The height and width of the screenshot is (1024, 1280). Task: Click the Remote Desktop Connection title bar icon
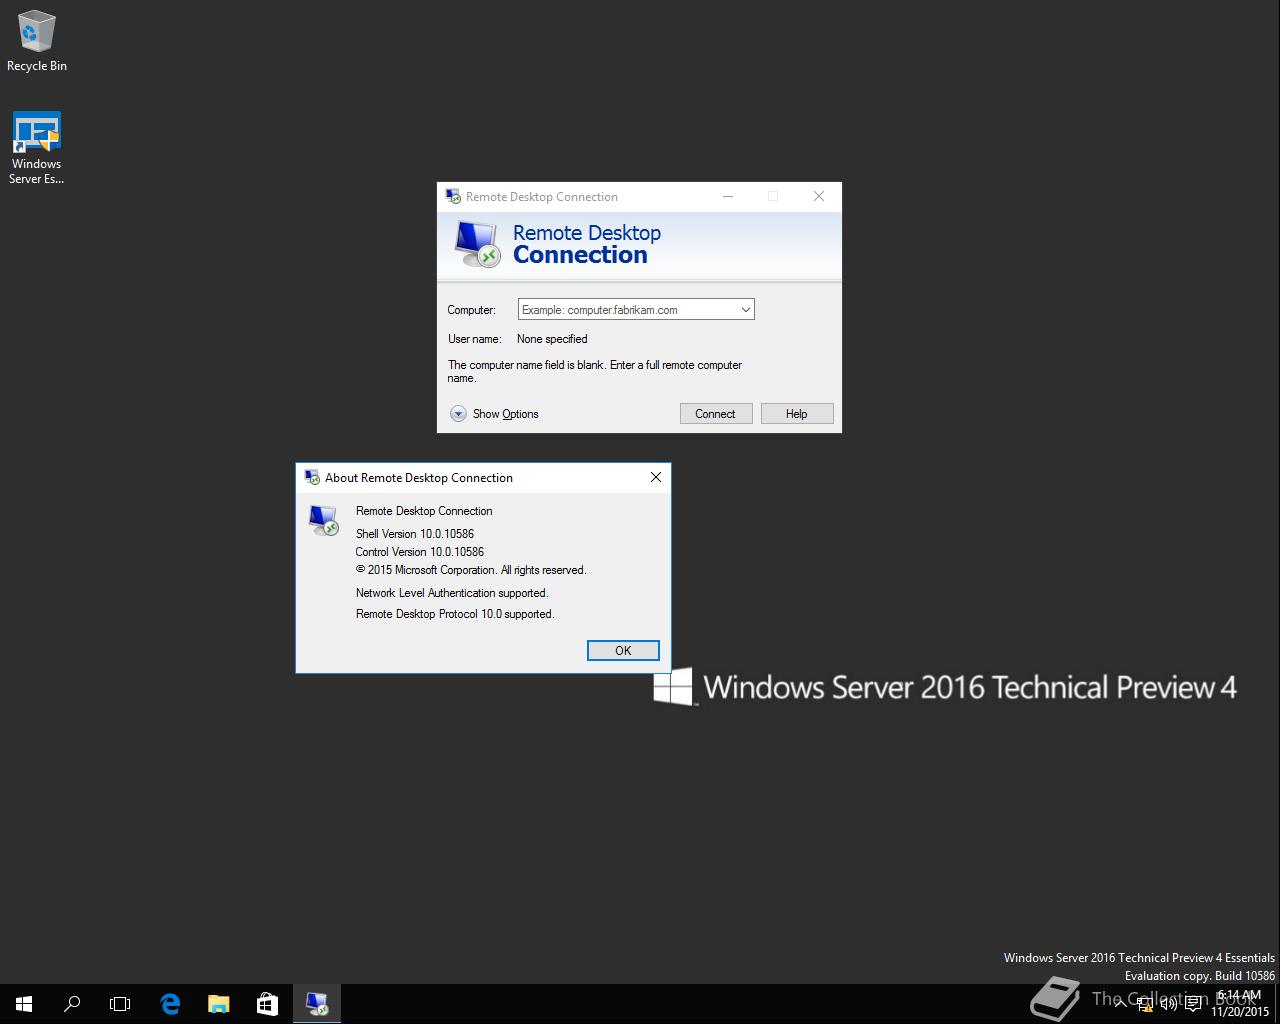point(453,196)
